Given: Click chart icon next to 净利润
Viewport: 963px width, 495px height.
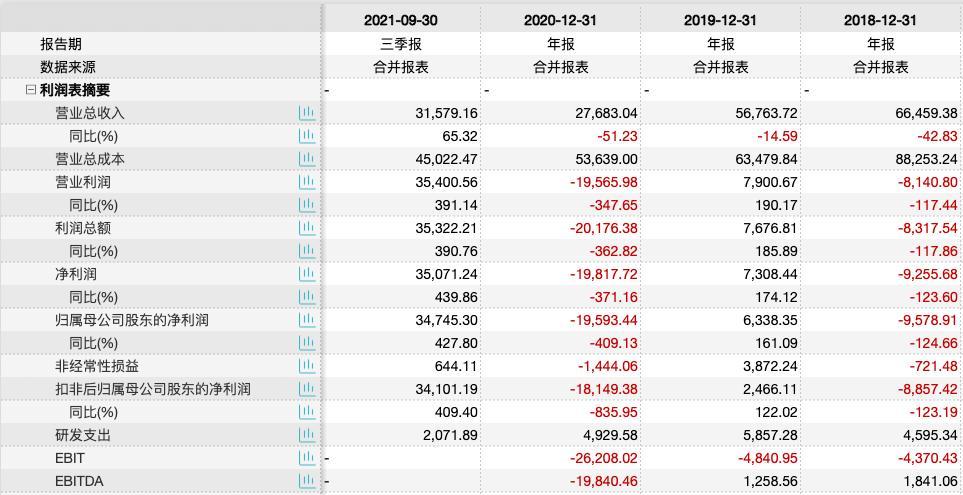Looking at the screenshot, I should pyautogui.click(x=306, y=274).
